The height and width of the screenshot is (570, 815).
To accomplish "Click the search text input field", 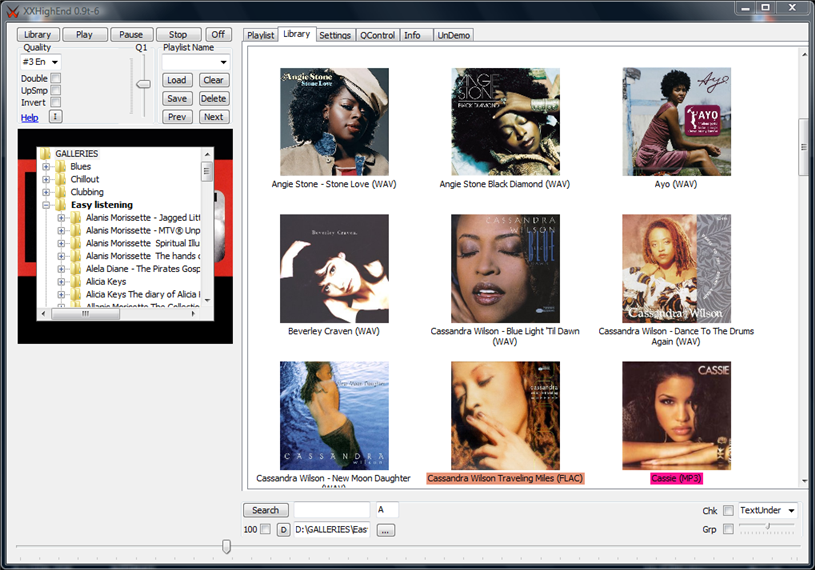I will point(332,510).
